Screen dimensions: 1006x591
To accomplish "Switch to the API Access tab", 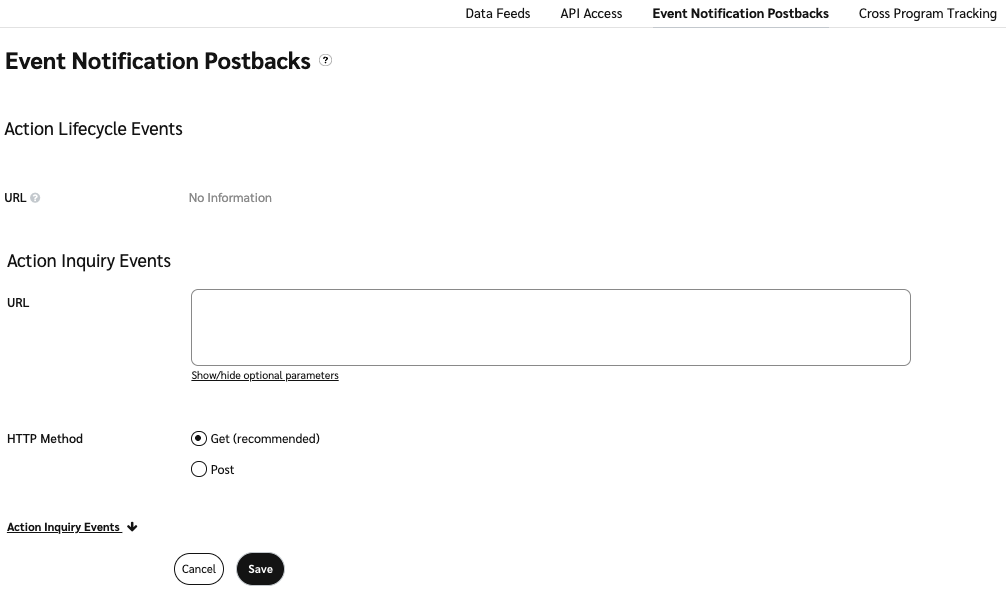I will pyautogui.click(x=591, y=14).
